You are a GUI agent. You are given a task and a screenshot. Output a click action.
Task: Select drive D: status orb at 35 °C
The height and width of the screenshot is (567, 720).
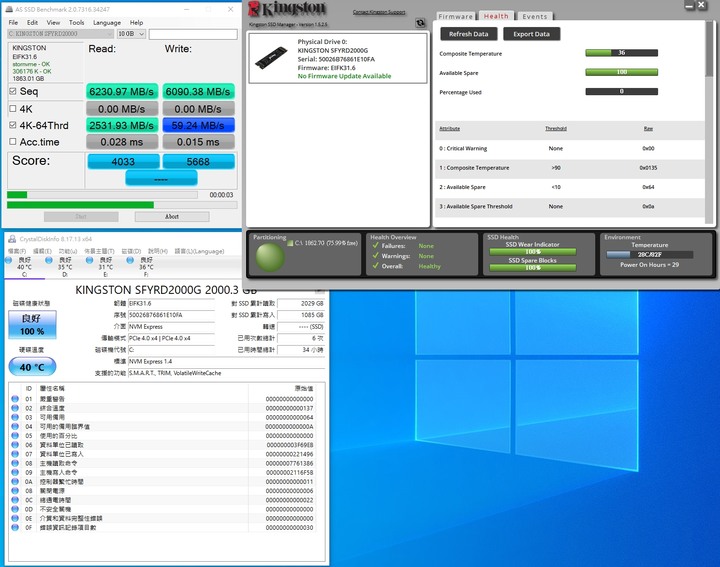(49, 260)
